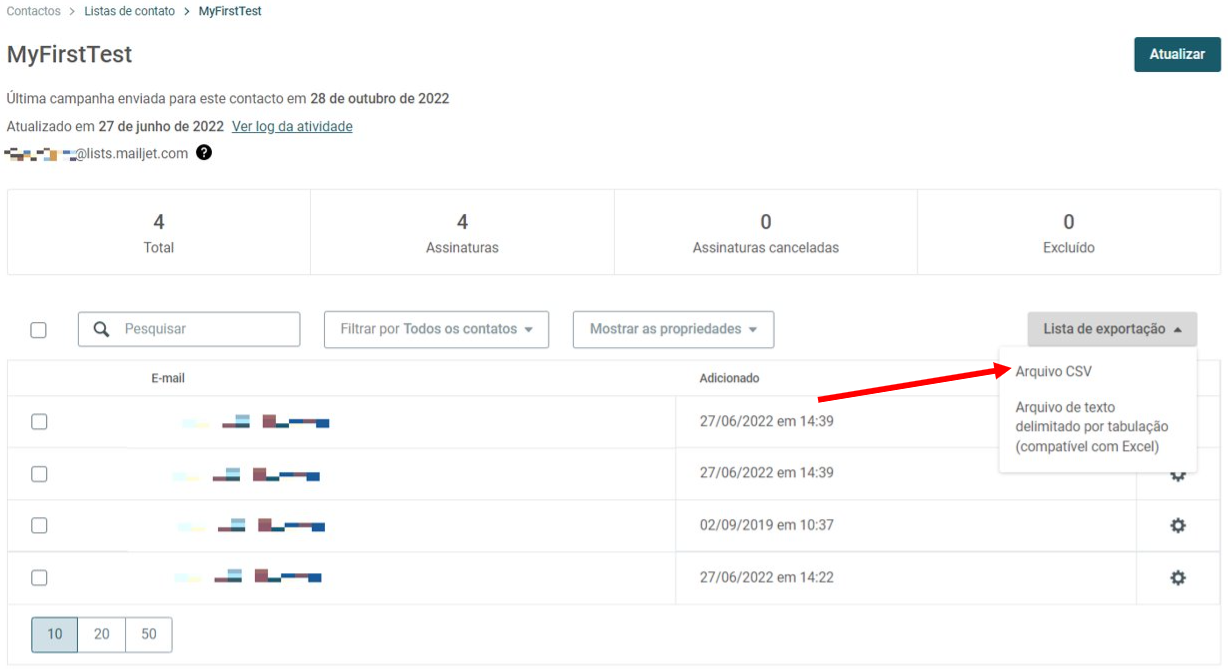This screenshot has height=672, width=1228.
Task: Expand Mostrar as propriedades dropdown
Action: point(673,329)
